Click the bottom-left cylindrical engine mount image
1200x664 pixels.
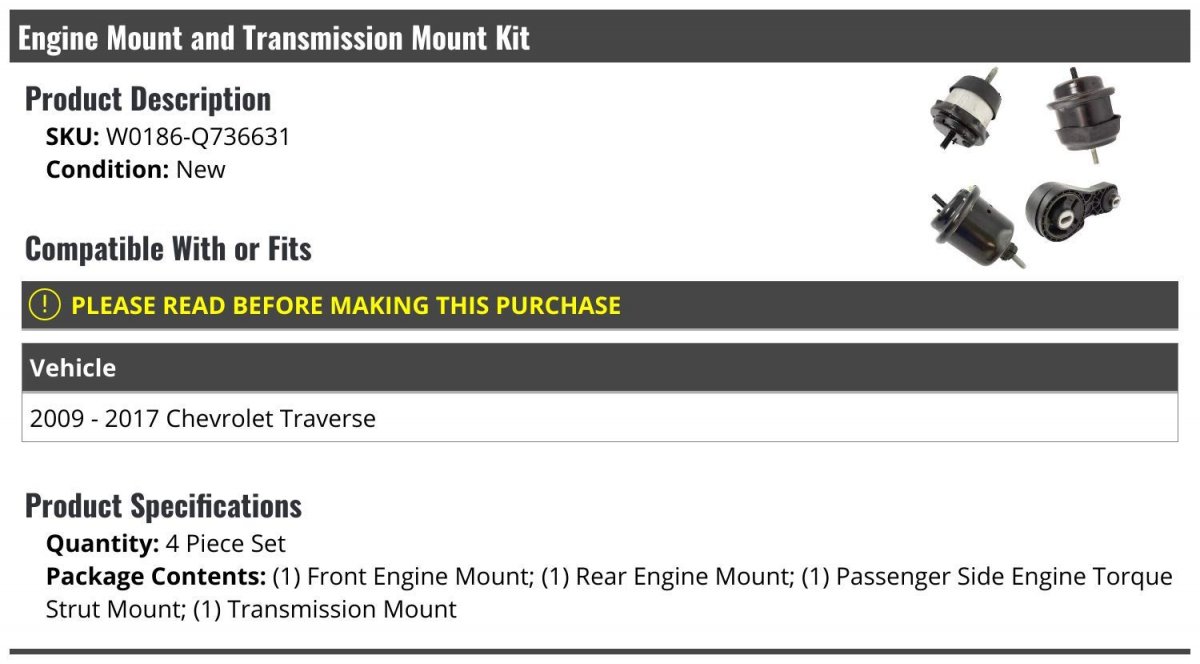coord(973,225)
